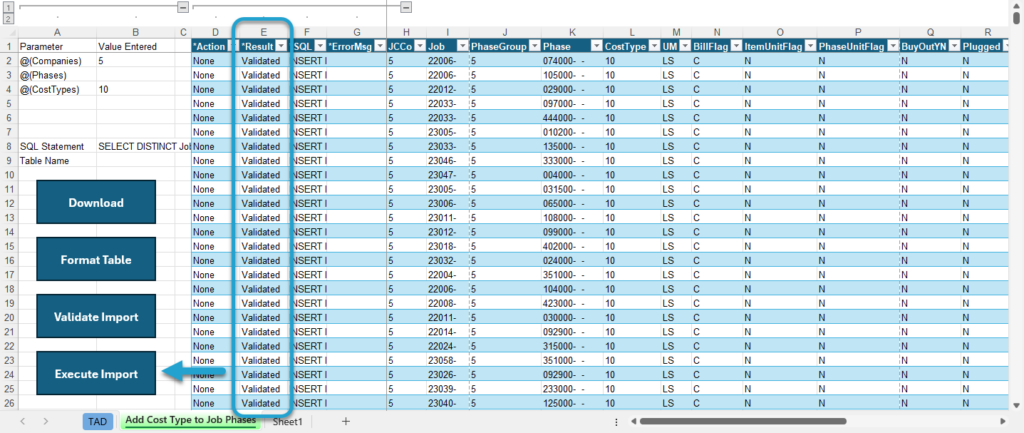Open the ItemUnitFlag filter dropdown
This screenshot has width=1024, height=433.
pyautogui.click(x=810, y=46)
